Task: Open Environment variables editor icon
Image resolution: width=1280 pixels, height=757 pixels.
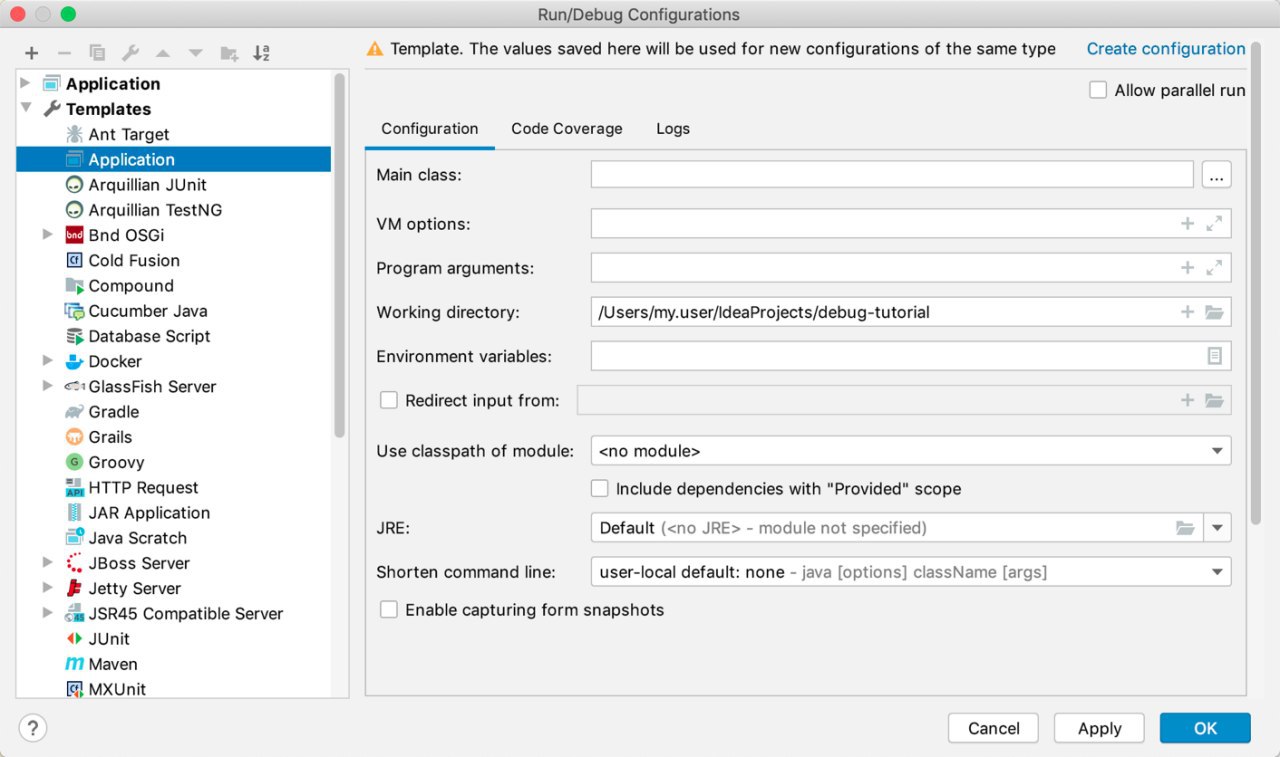Action: [1214, 356]
